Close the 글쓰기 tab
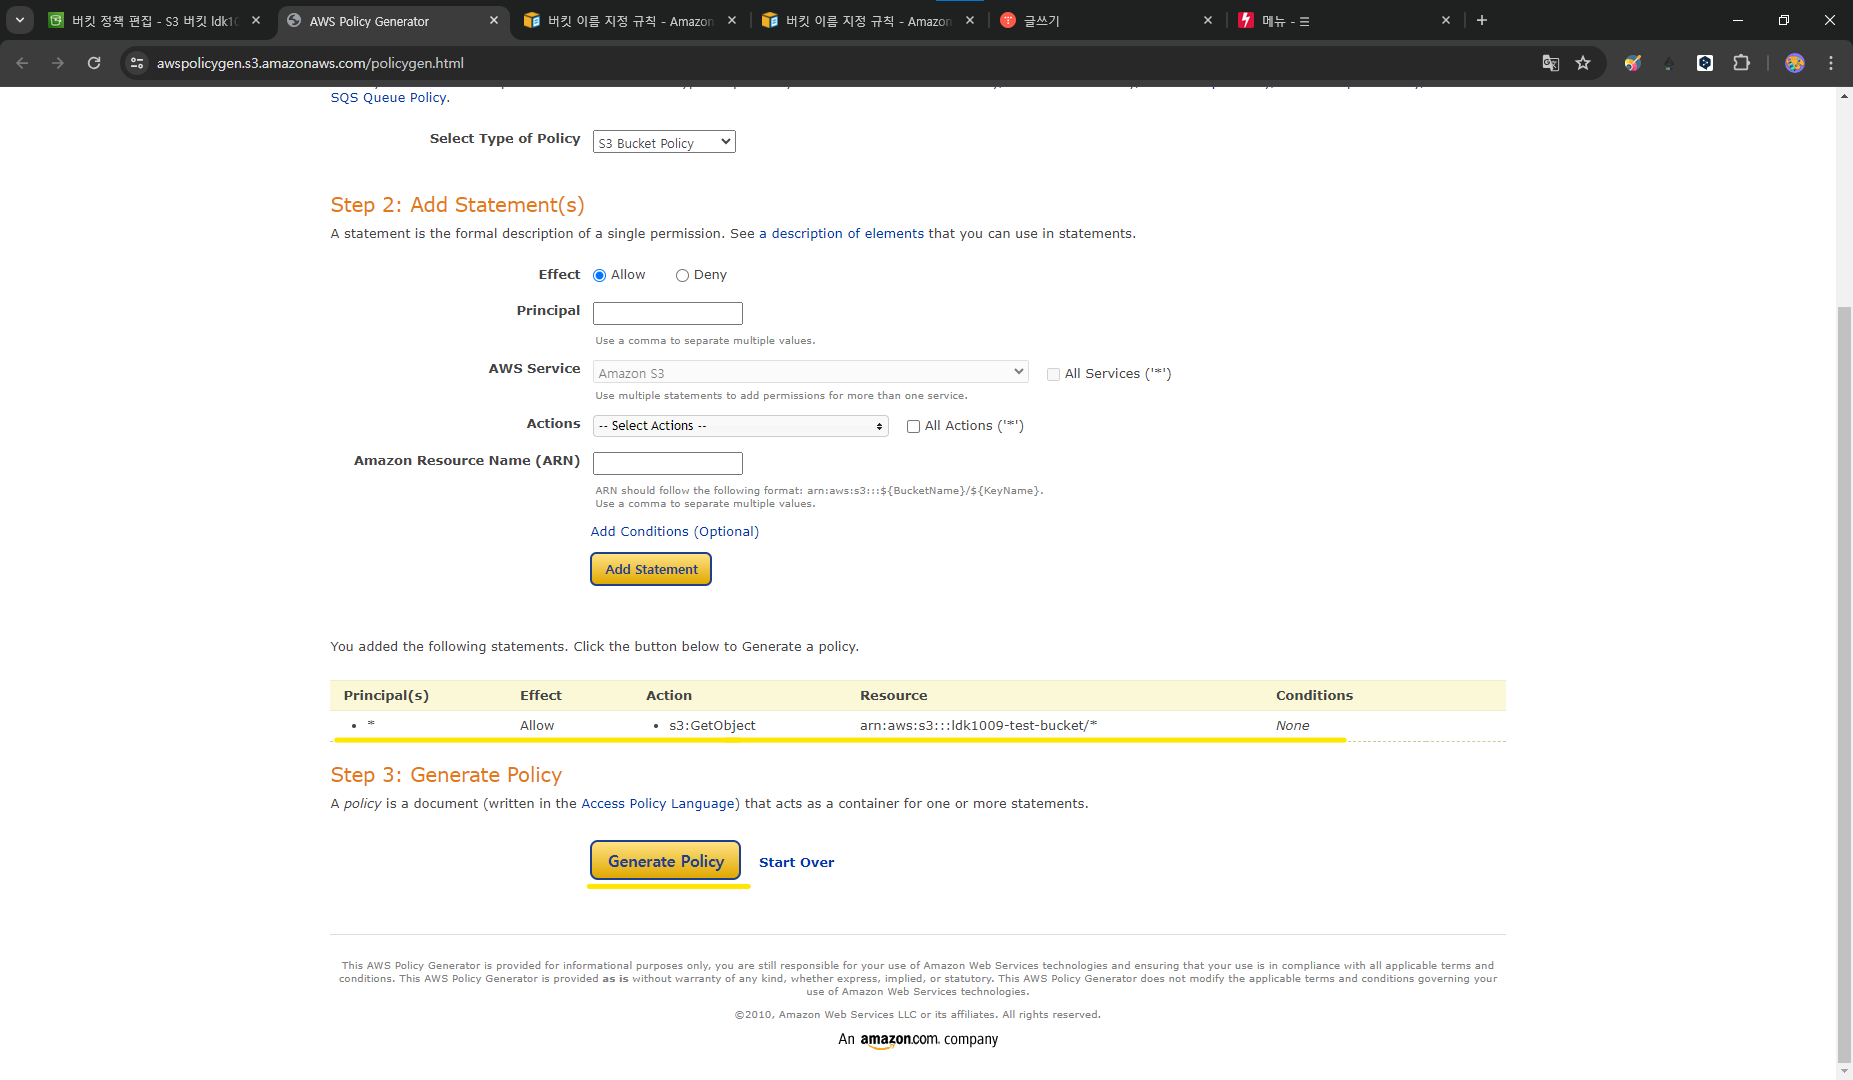This screenshot has height=1080, width=1853. click(1208, 20)
